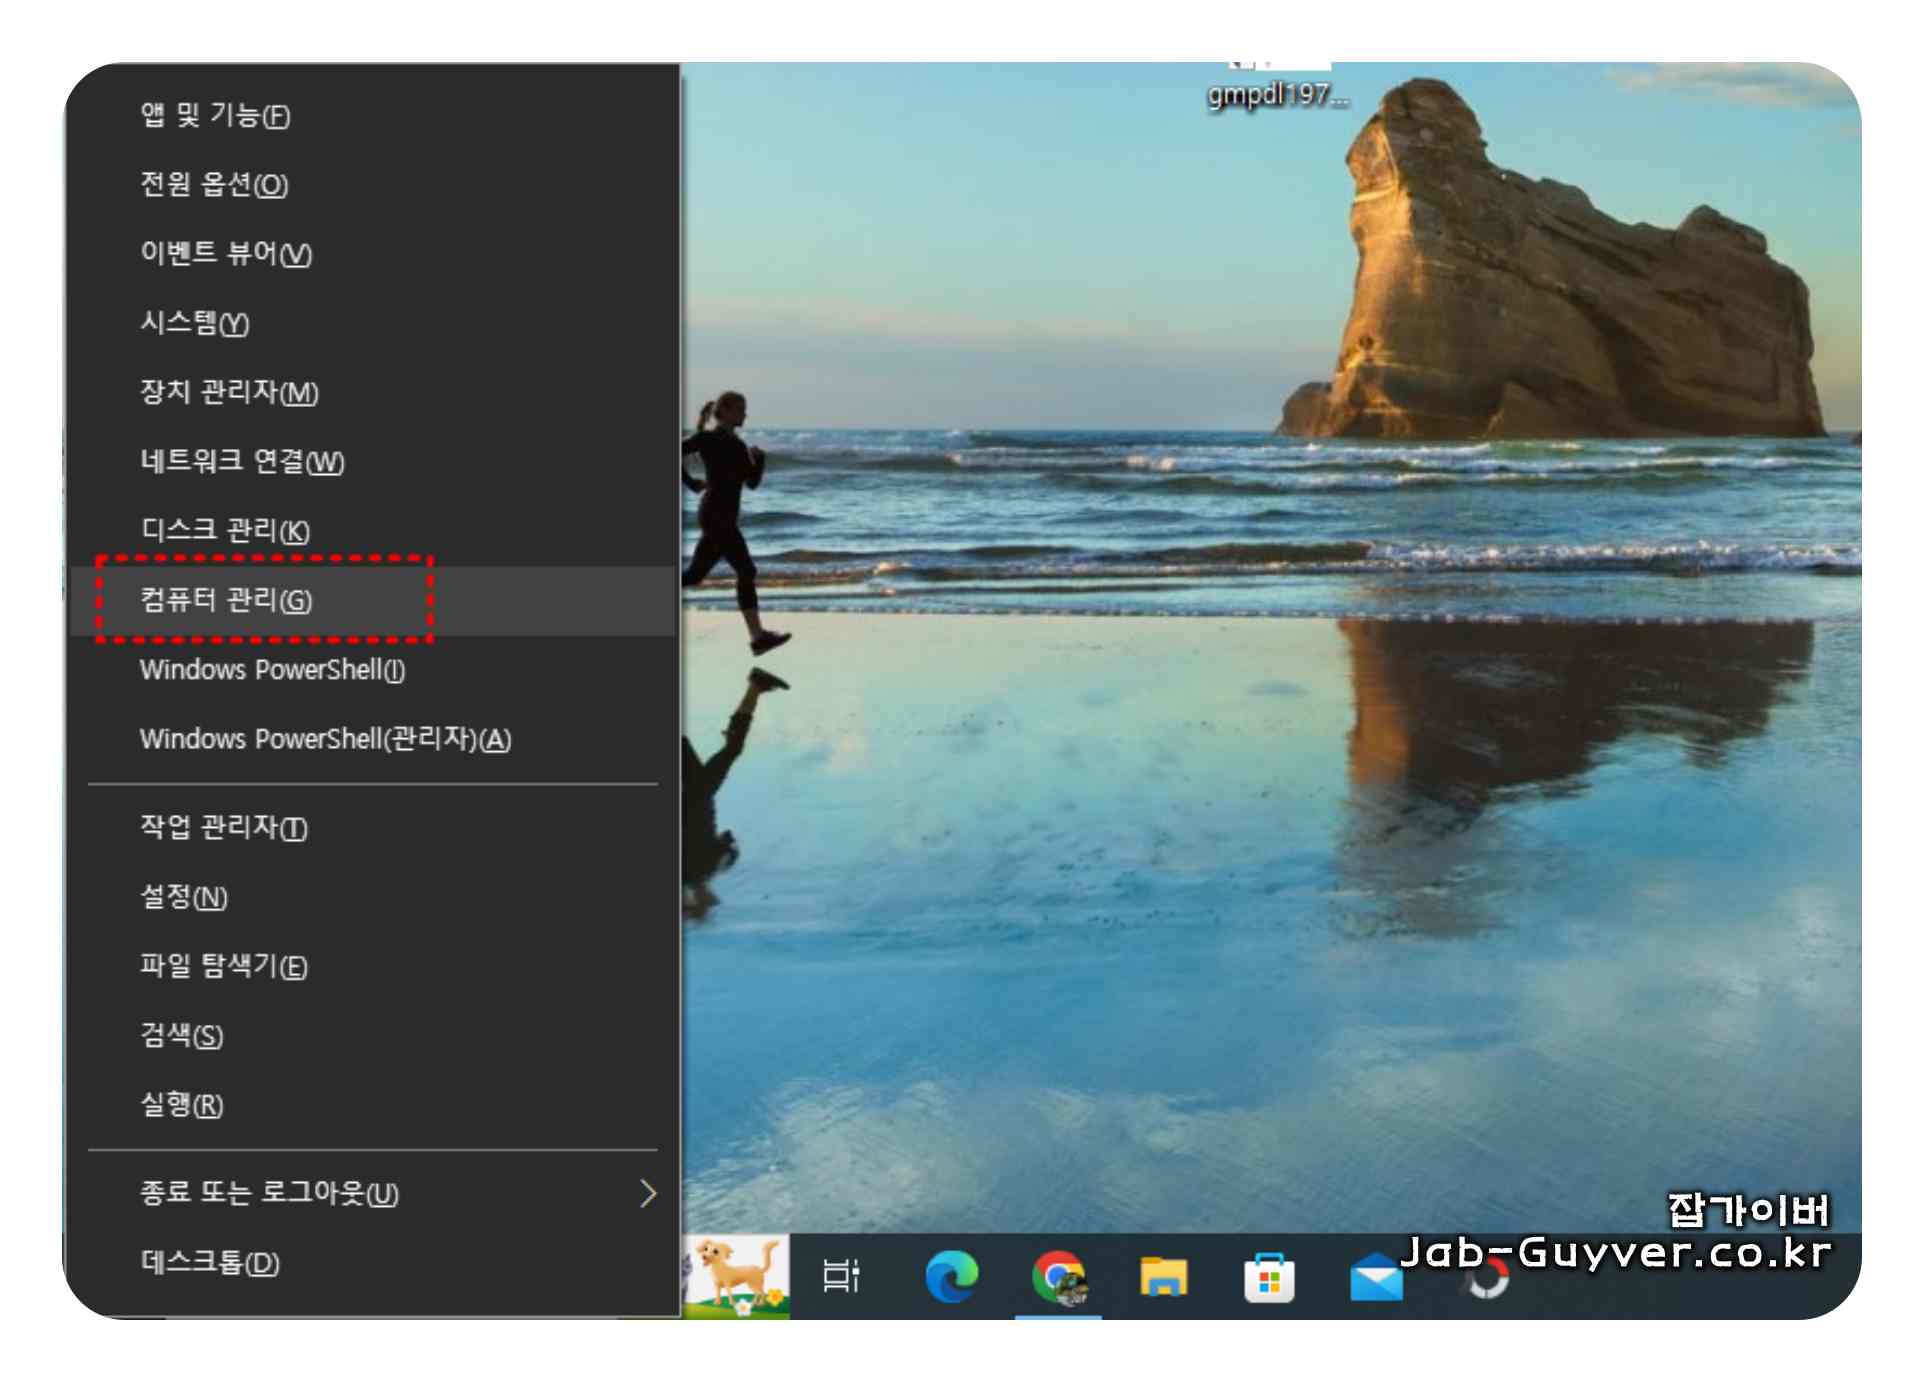Open 앱 및 기능(F) menu entry

[x=374, y=115]
